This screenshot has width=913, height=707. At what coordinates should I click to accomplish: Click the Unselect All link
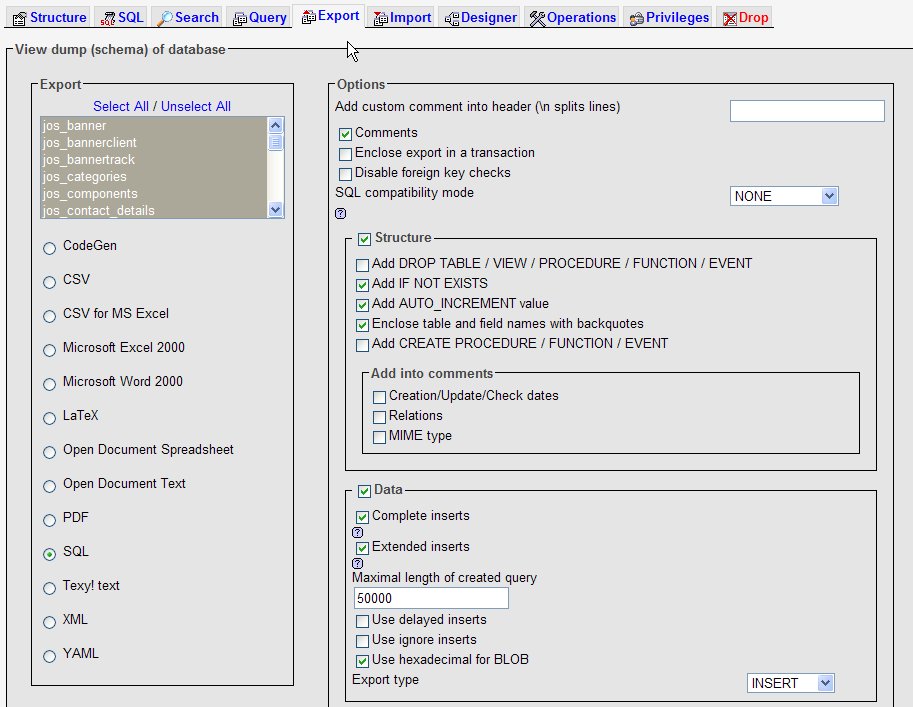click(196, 107)
